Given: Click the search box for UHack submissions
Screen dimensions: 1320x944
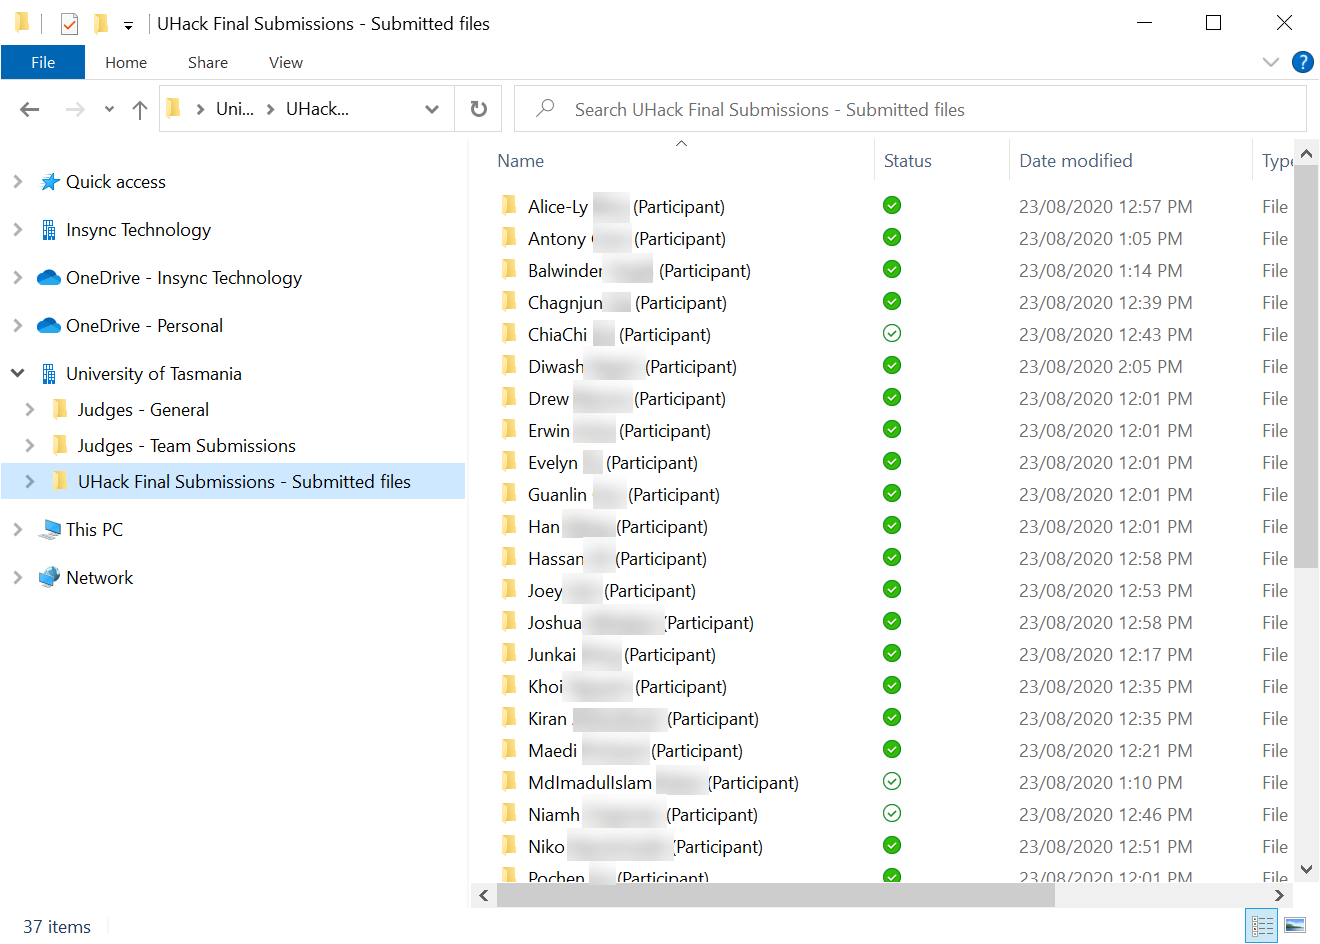Looking at the screenshot, I should [910, 109].
